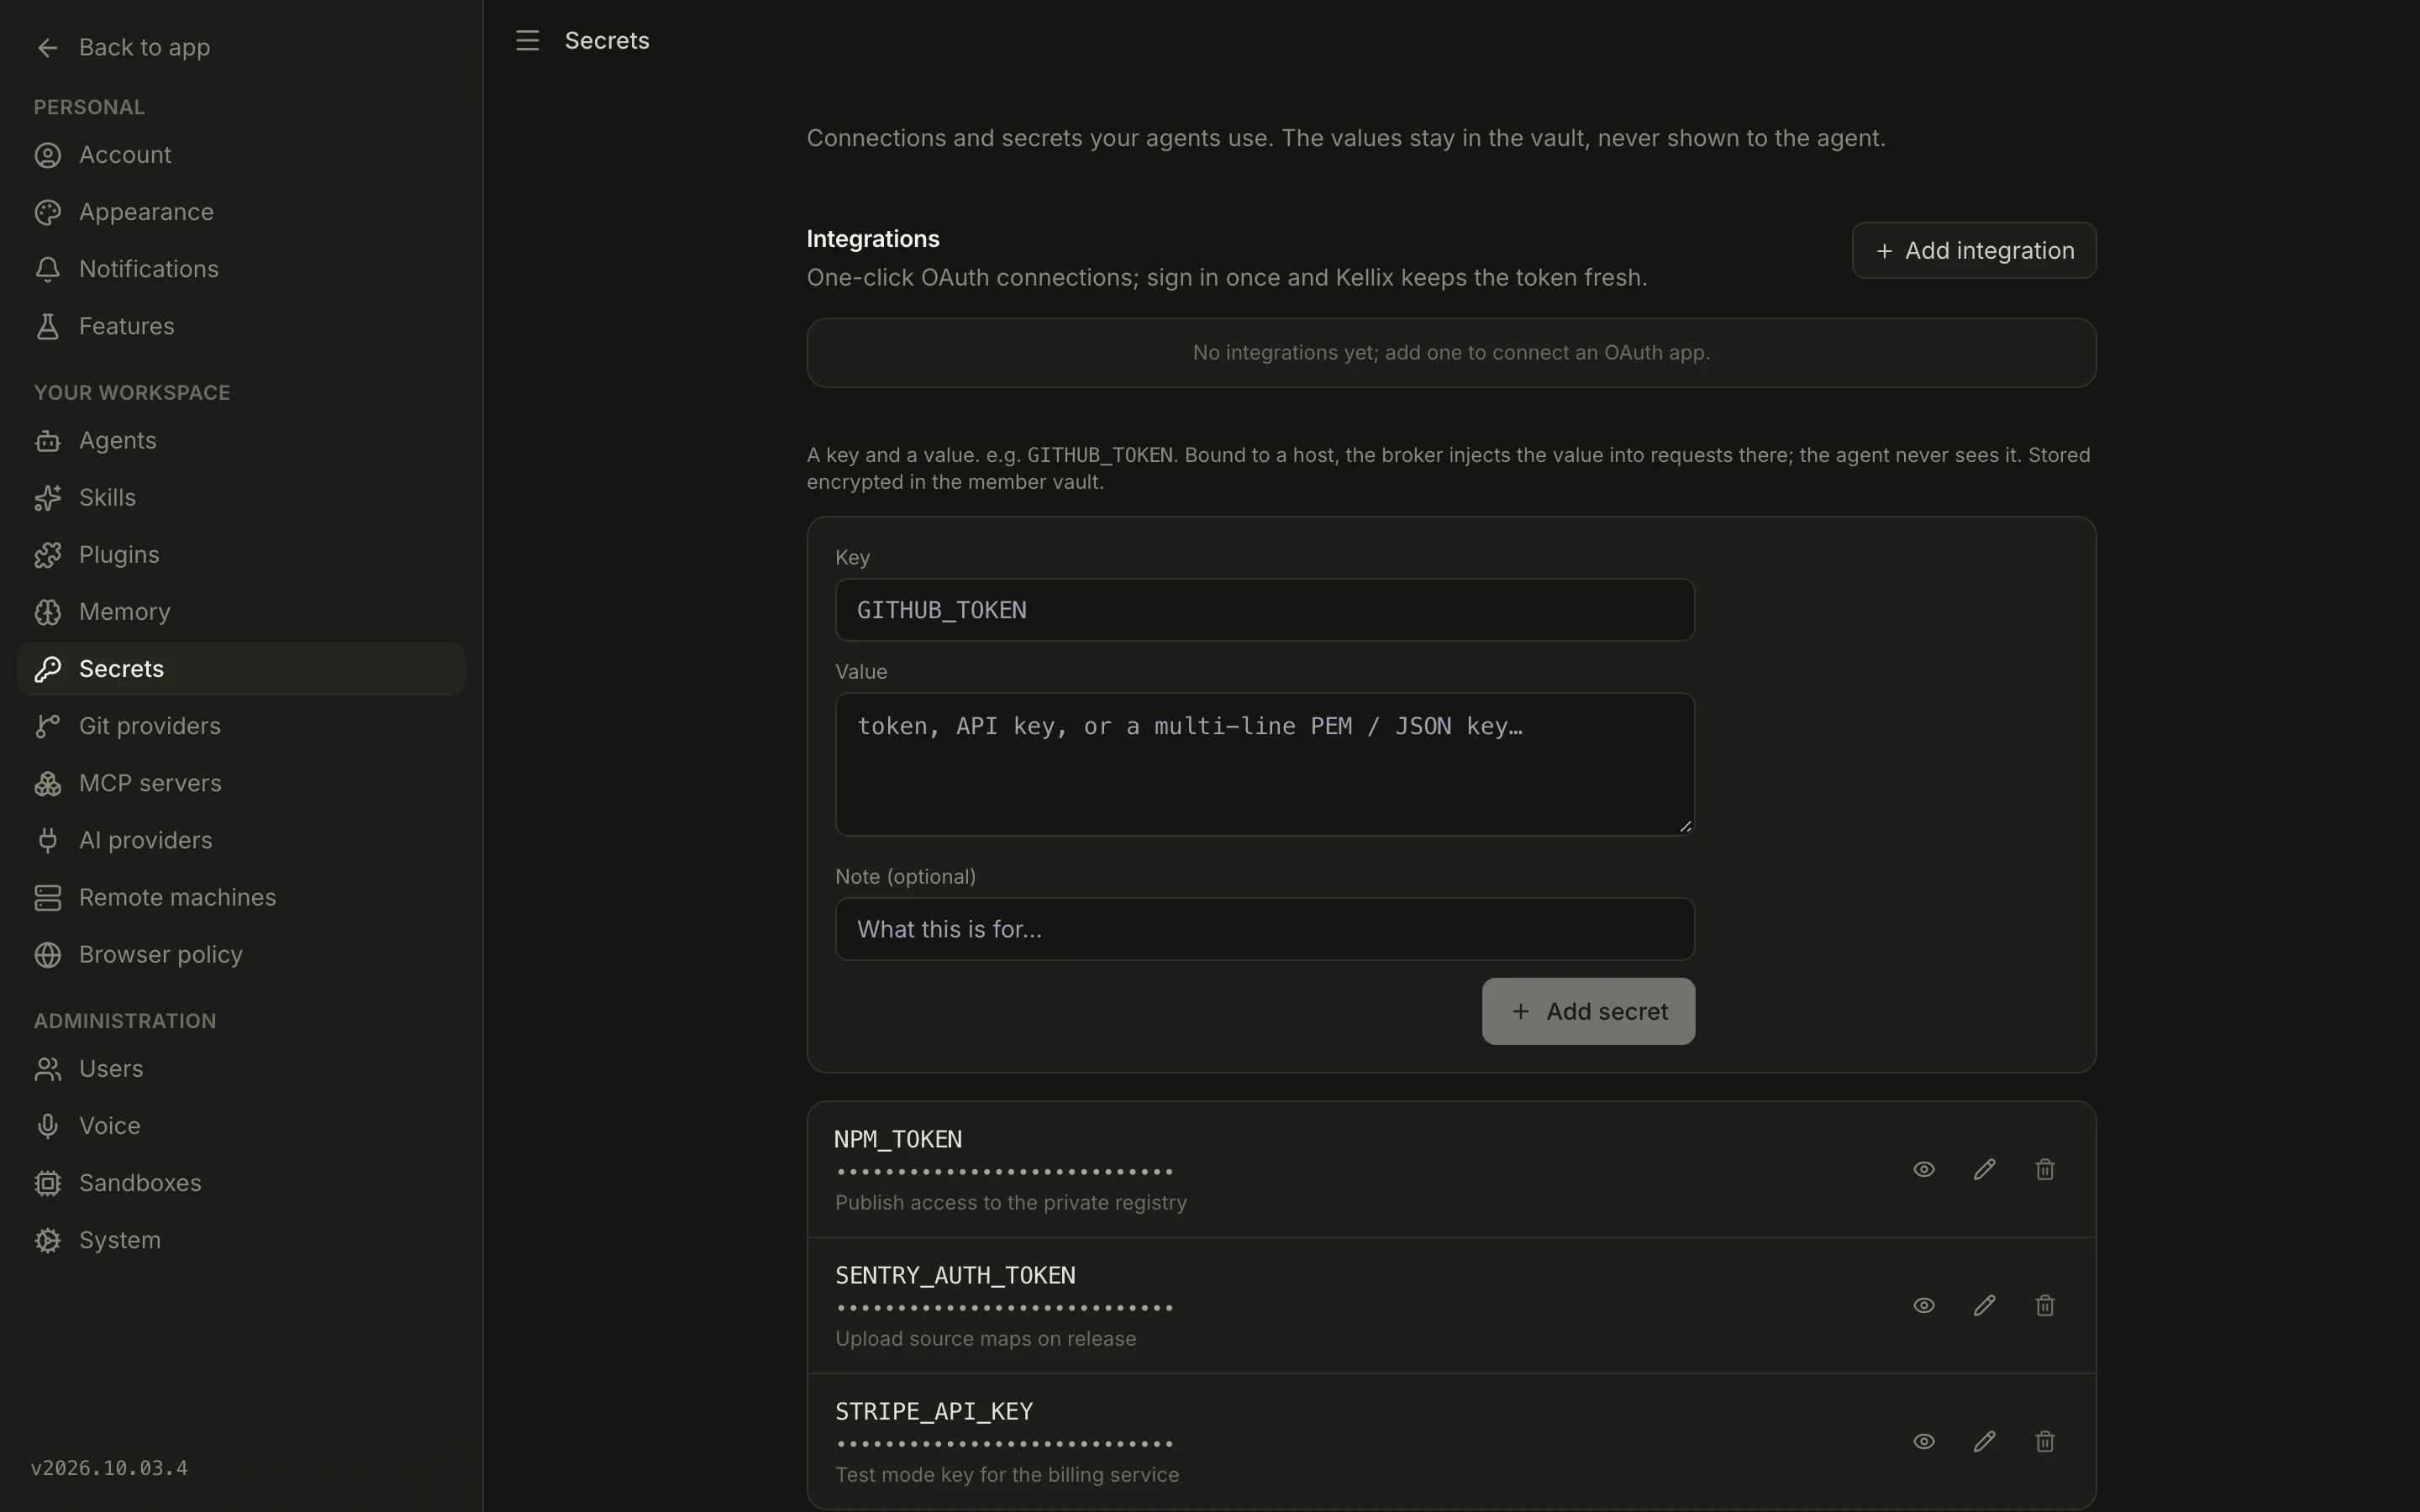
Task: Click the Sandboxes chip icon
Action: coord(47,1183)
